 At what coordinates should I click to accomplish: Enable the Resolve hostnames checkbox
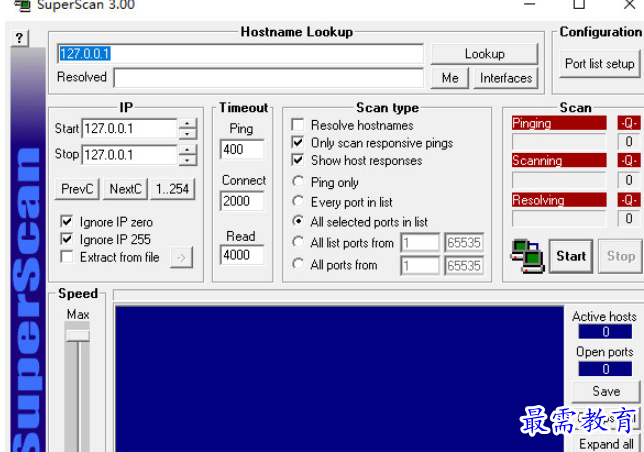pyautogui.click(x=298, y=125)
